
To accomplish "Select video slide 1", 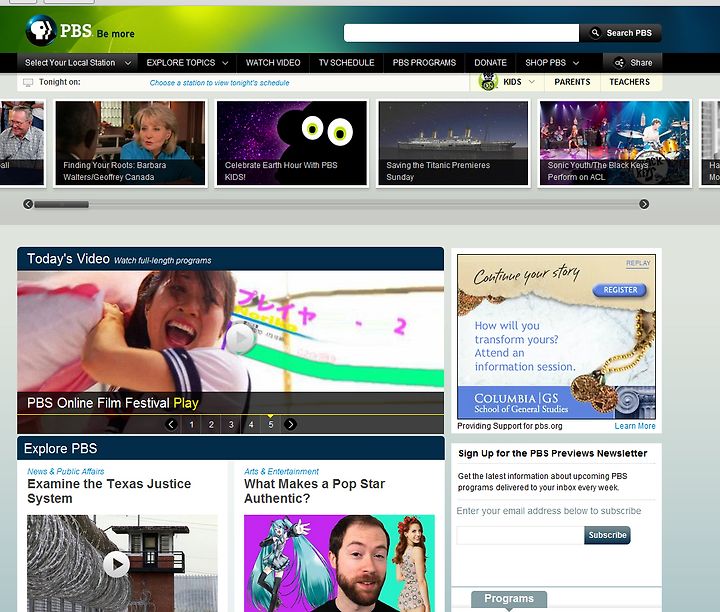I will [191, 425].
